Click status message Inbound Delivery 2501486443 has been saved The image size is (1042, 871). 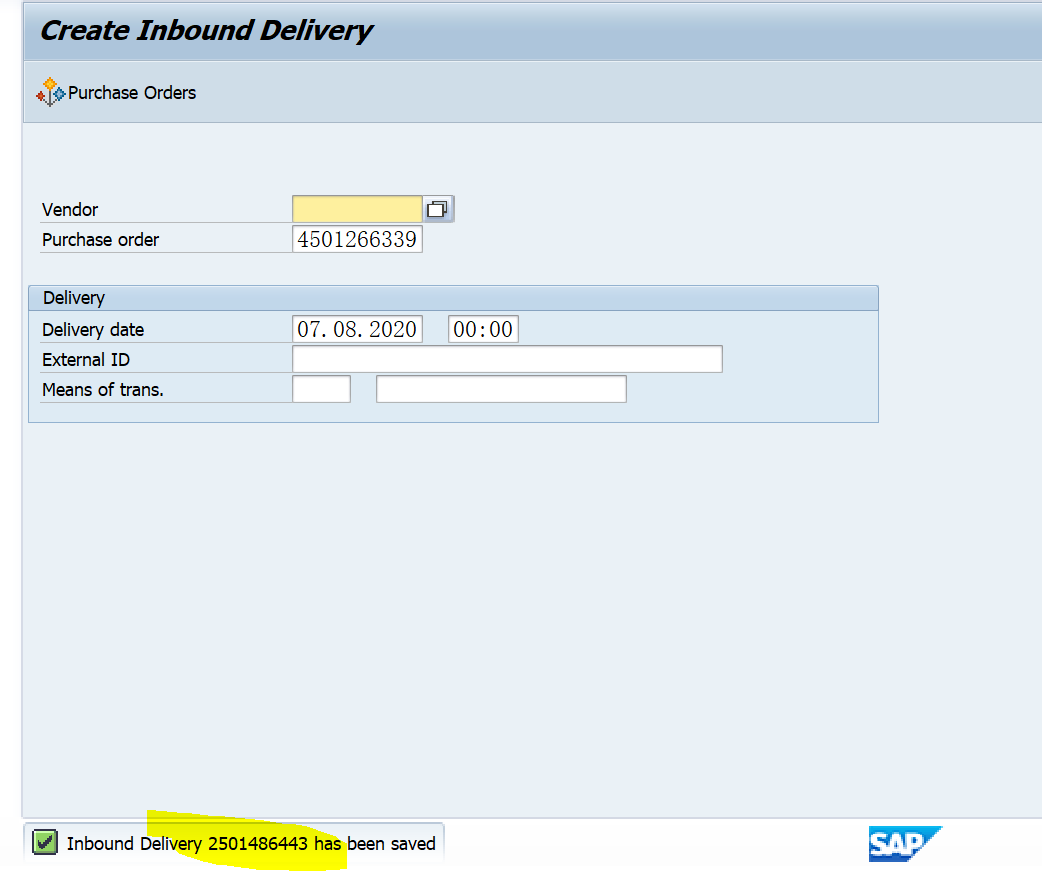(x=251, y=844)
